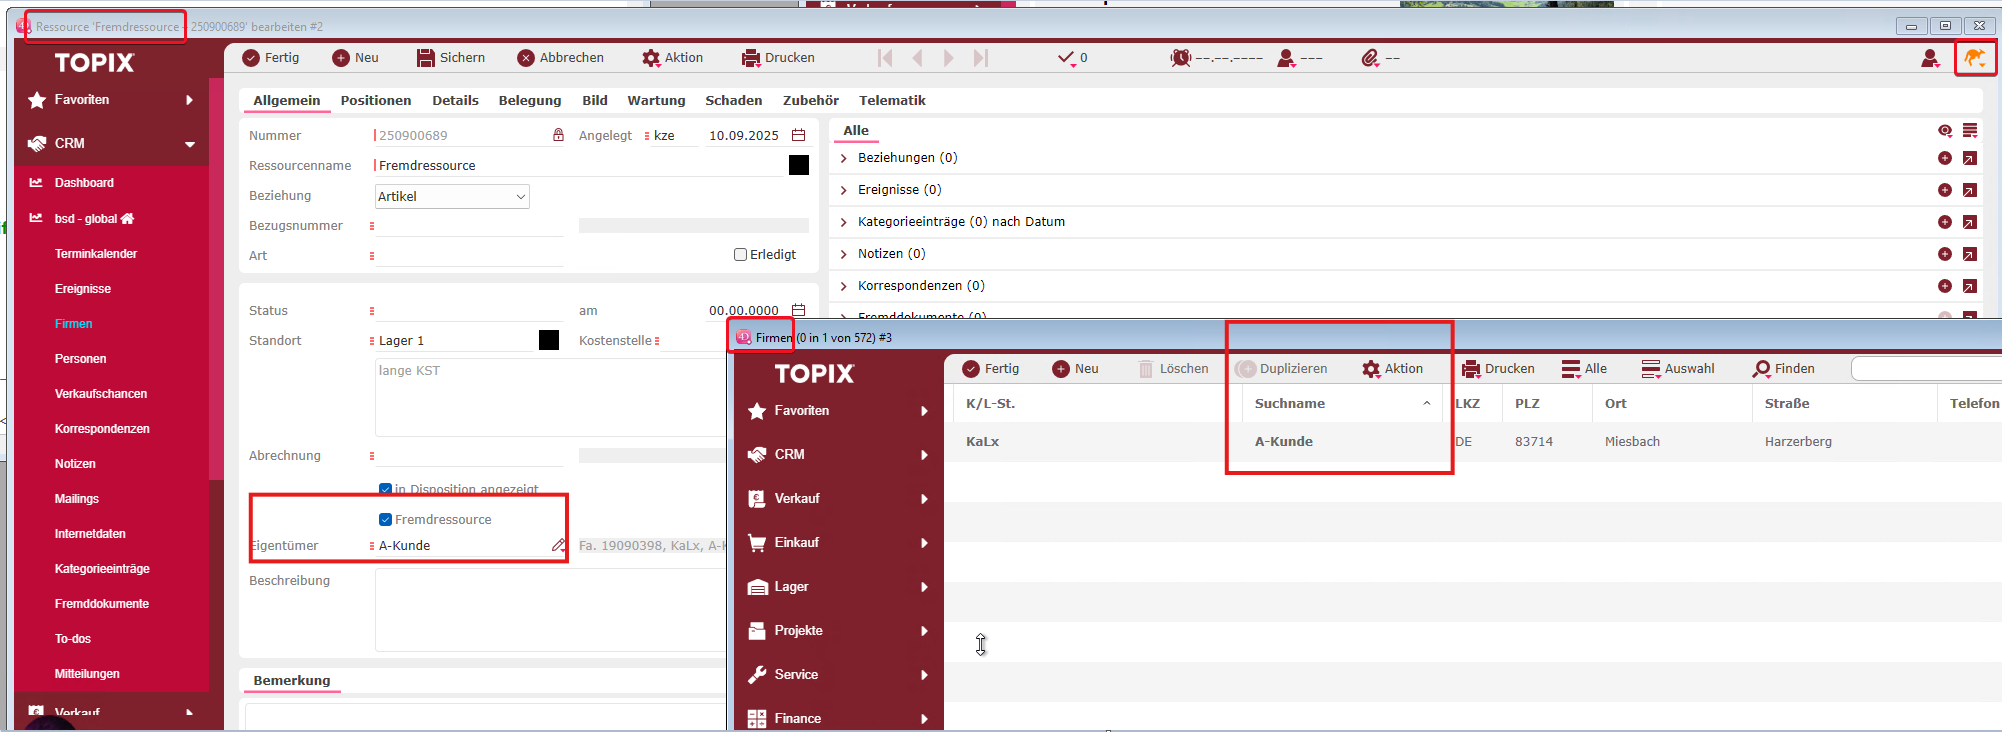Open Verkaufschancen in the sidebar
The width and height of the screenshot is (2002, 732).
coord(101,394)
